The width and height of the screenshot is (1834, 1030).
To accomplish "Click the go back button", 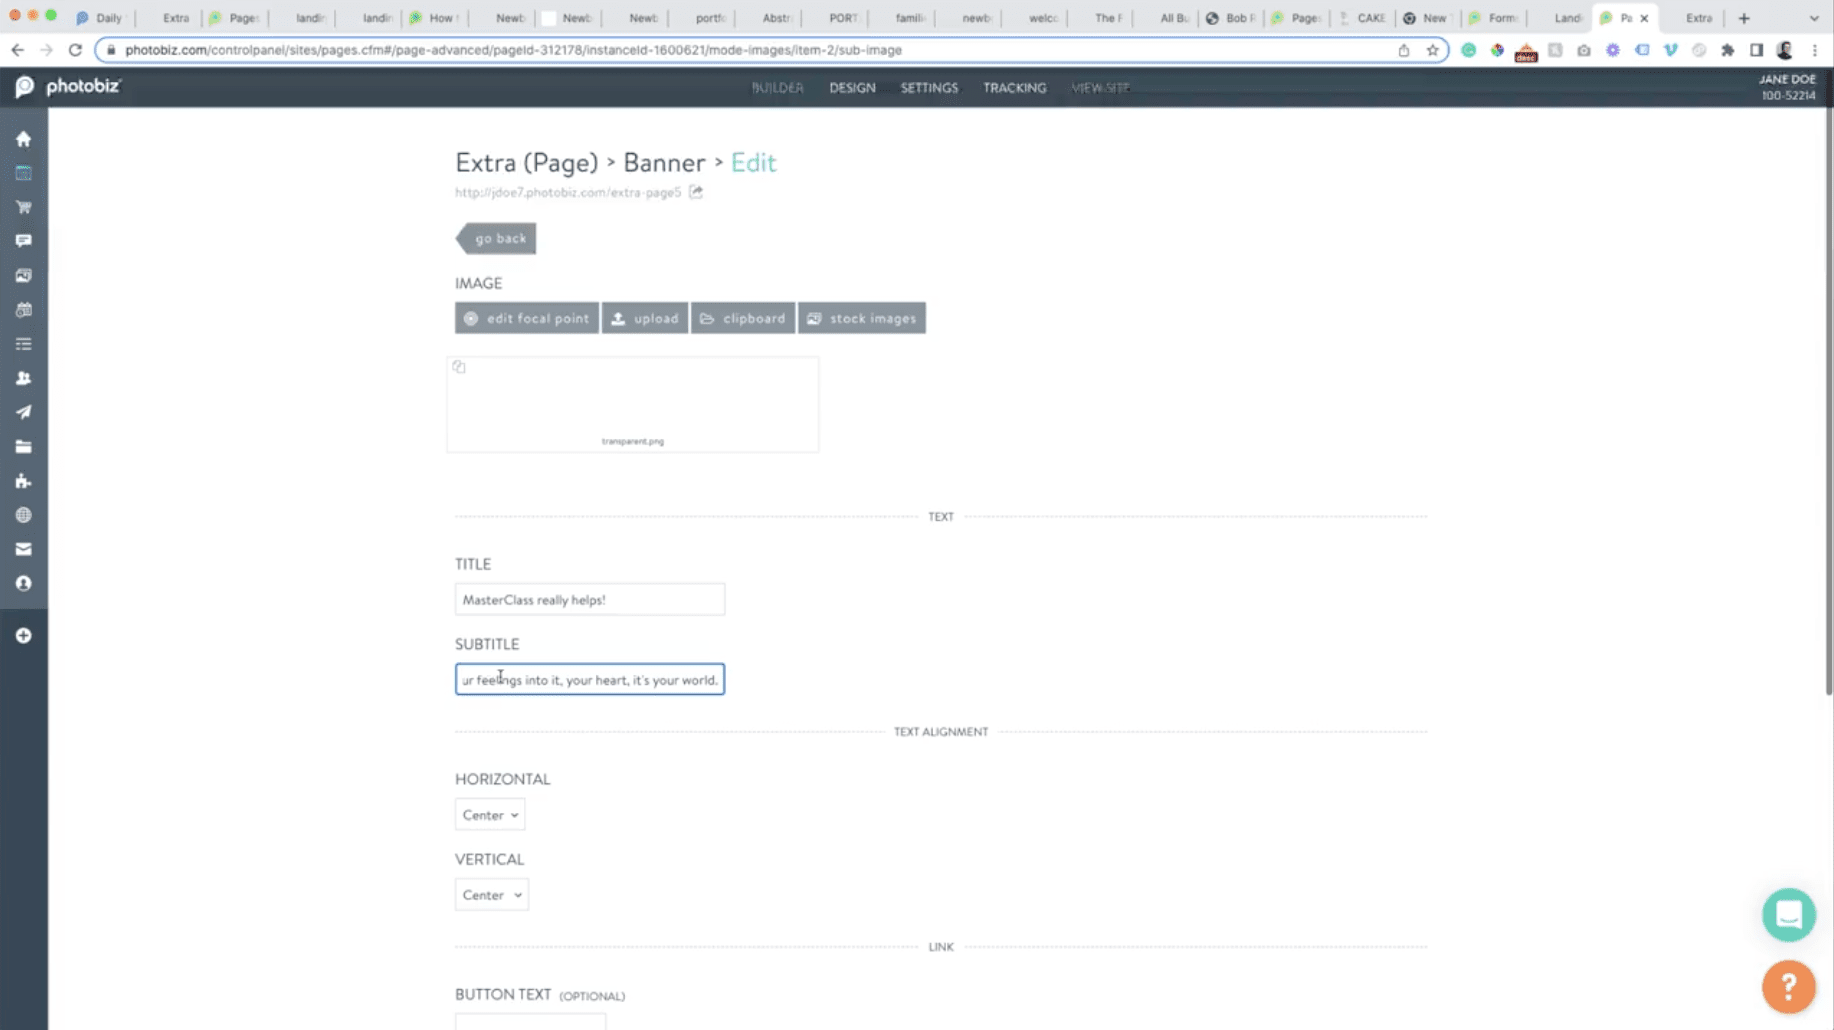I will point(498,238).
